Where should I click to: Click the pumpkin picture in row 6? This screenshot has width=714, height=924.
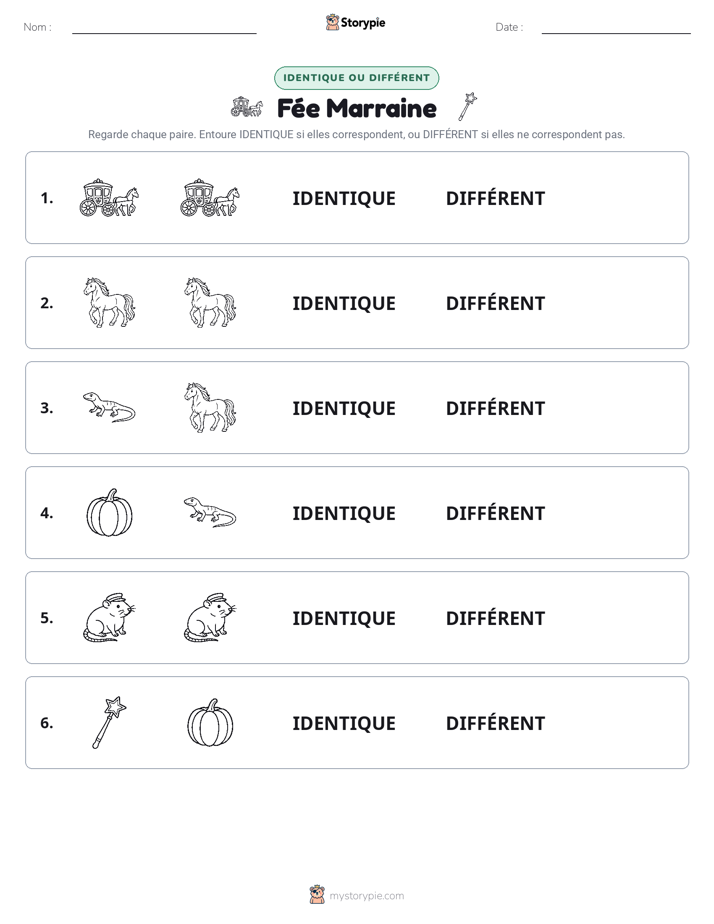point(210,722)
